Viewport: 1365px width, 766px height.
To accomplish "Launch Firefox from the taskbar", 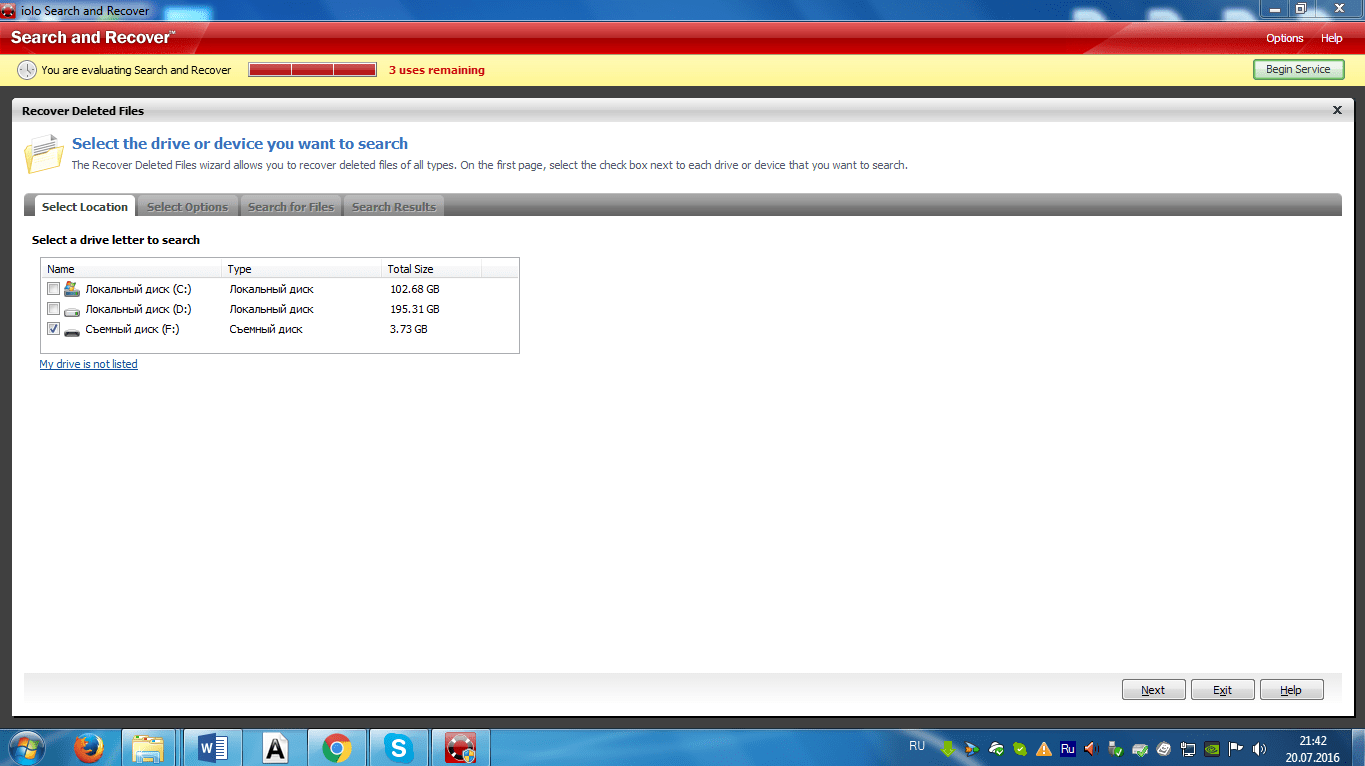I will click(x=89, y=747).
